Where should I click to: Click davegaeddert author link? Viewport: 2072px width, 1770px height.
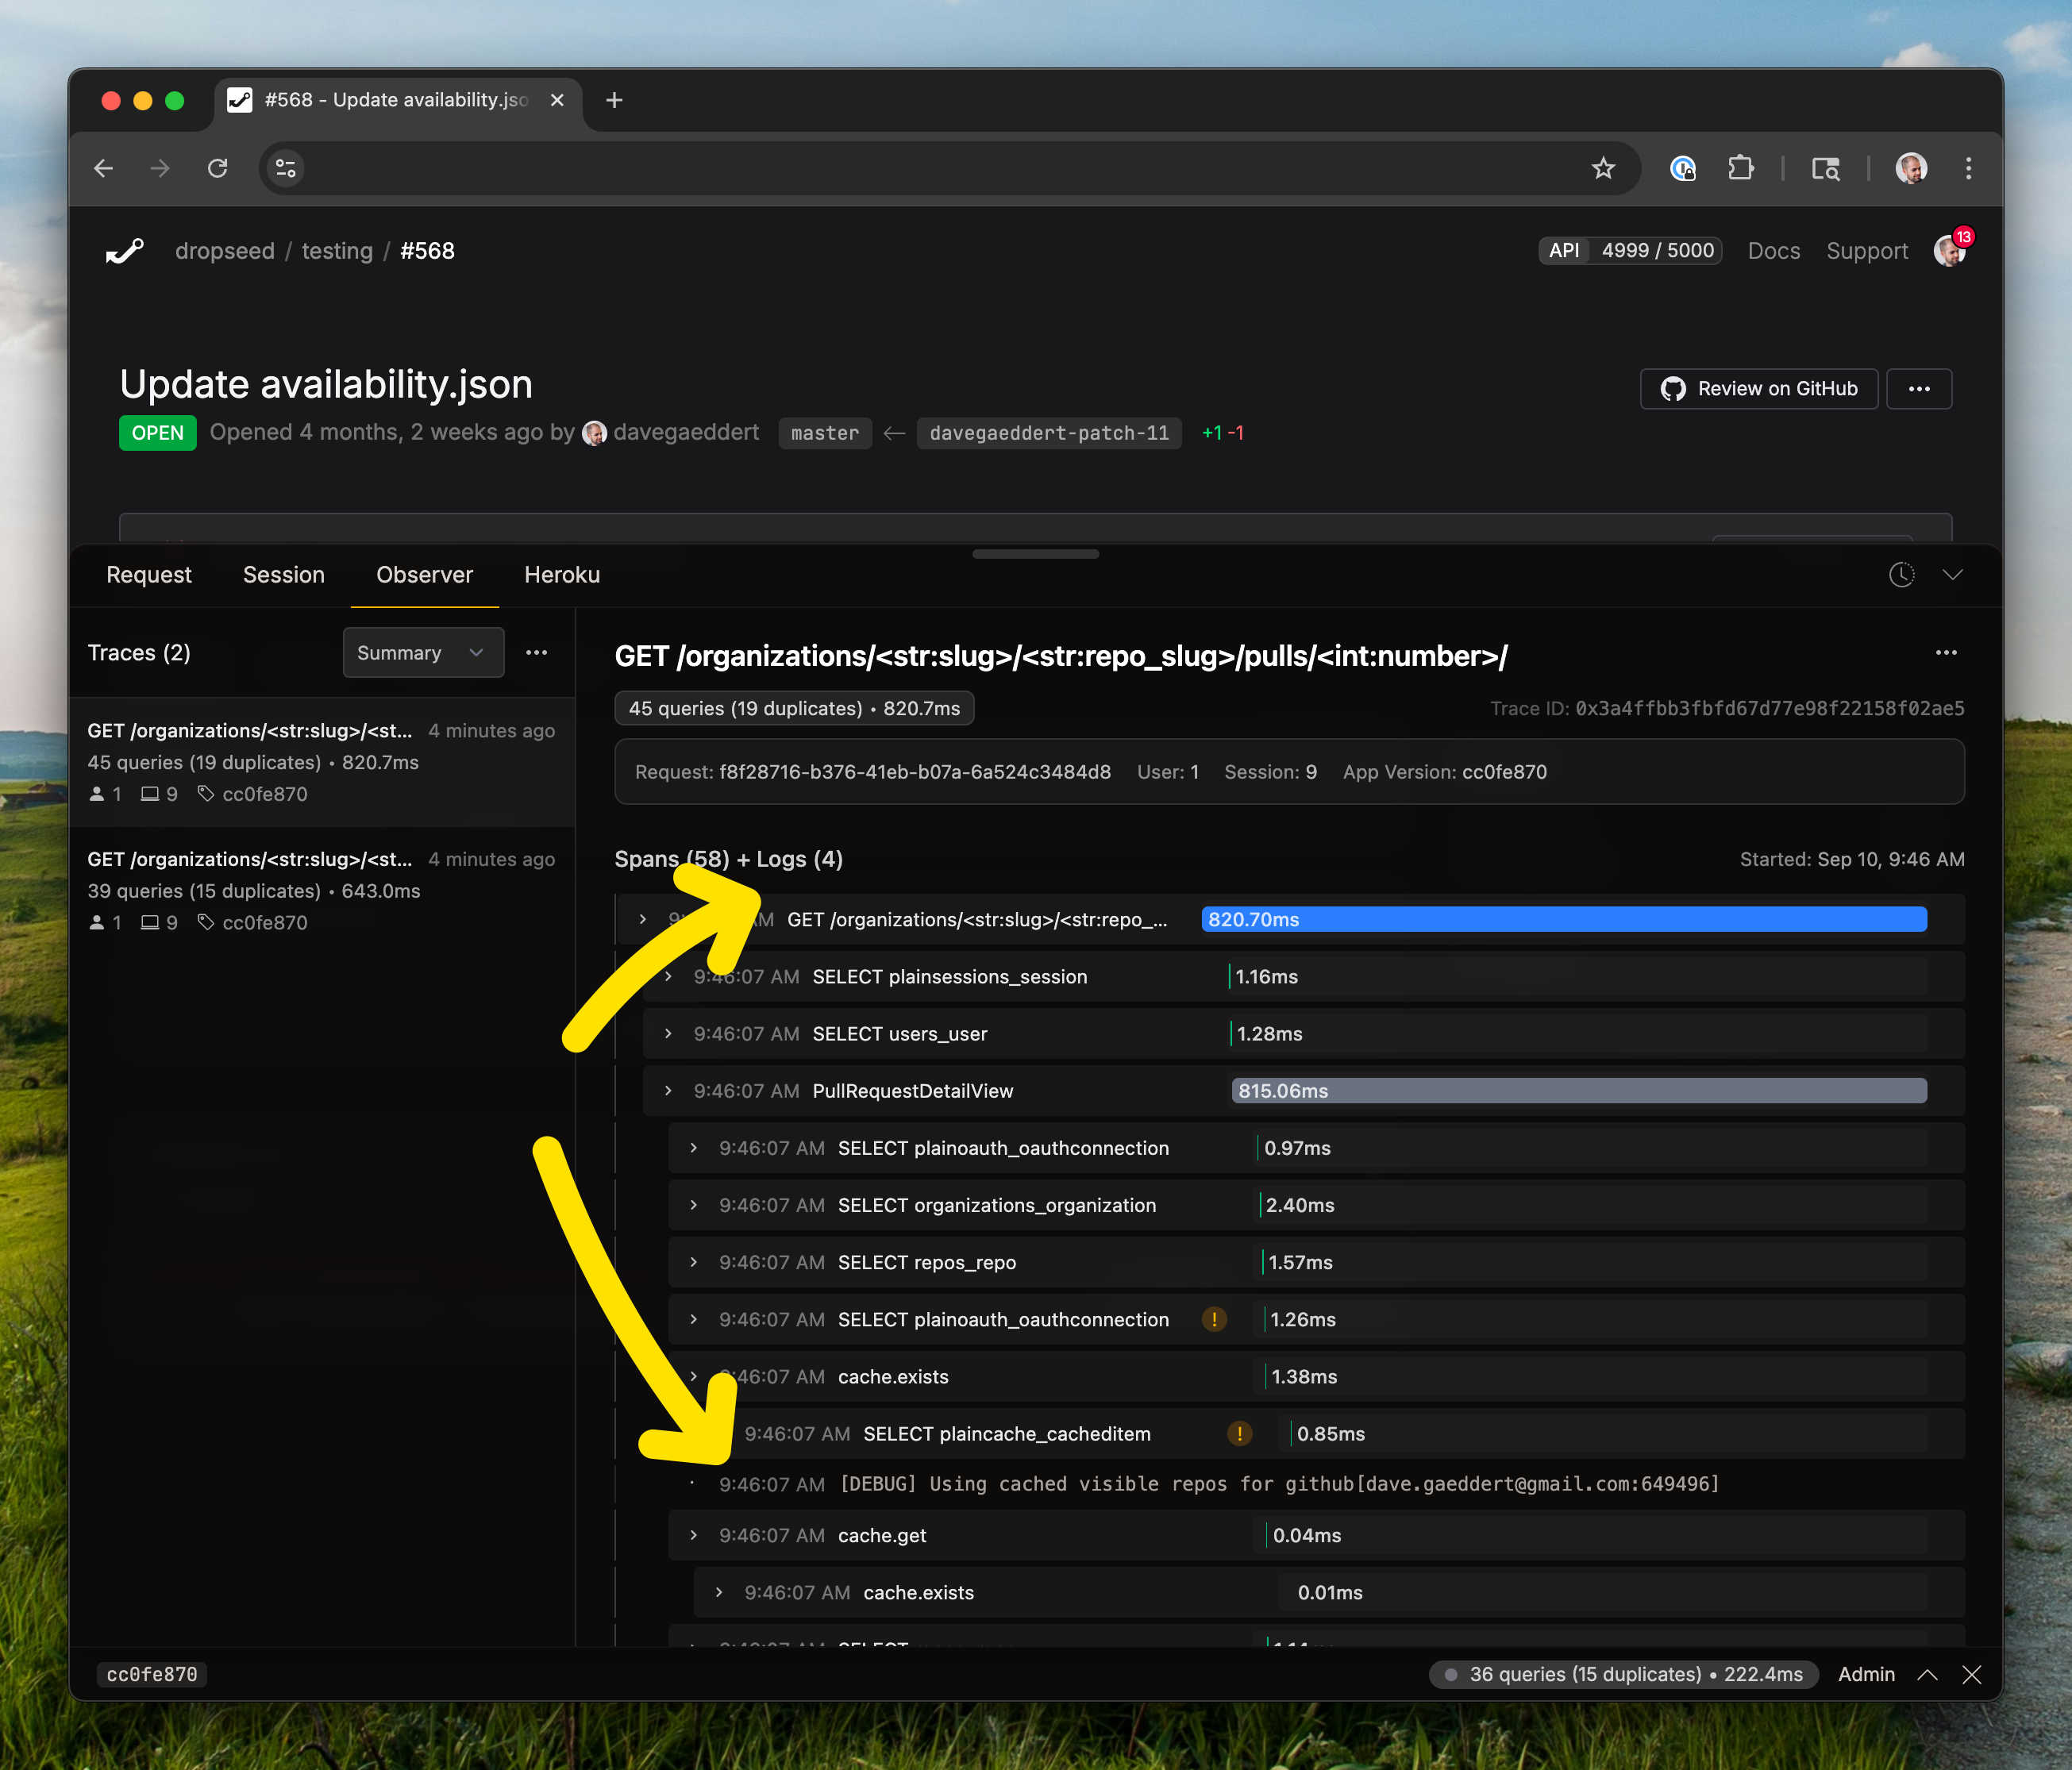[686, 432]
